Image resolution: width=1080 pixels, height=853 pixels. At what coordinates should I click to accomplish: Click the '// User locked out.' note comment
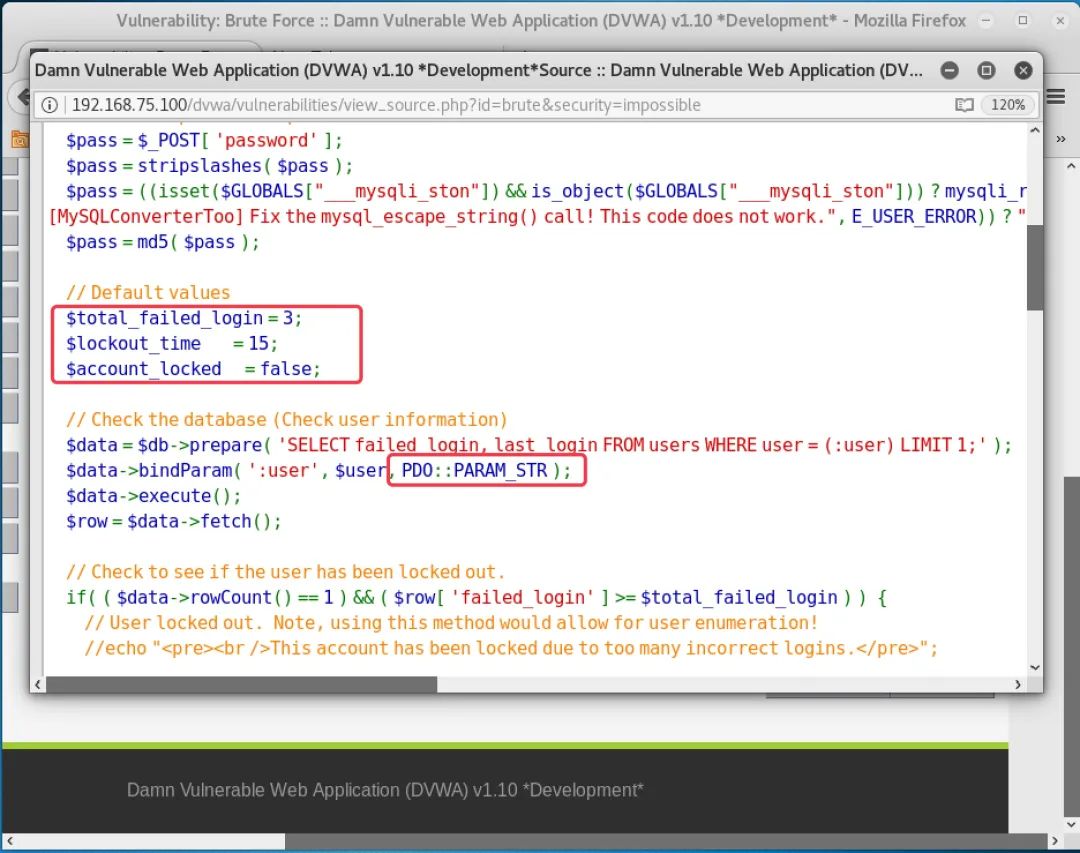pyautogui.click(x=451, y=623)
